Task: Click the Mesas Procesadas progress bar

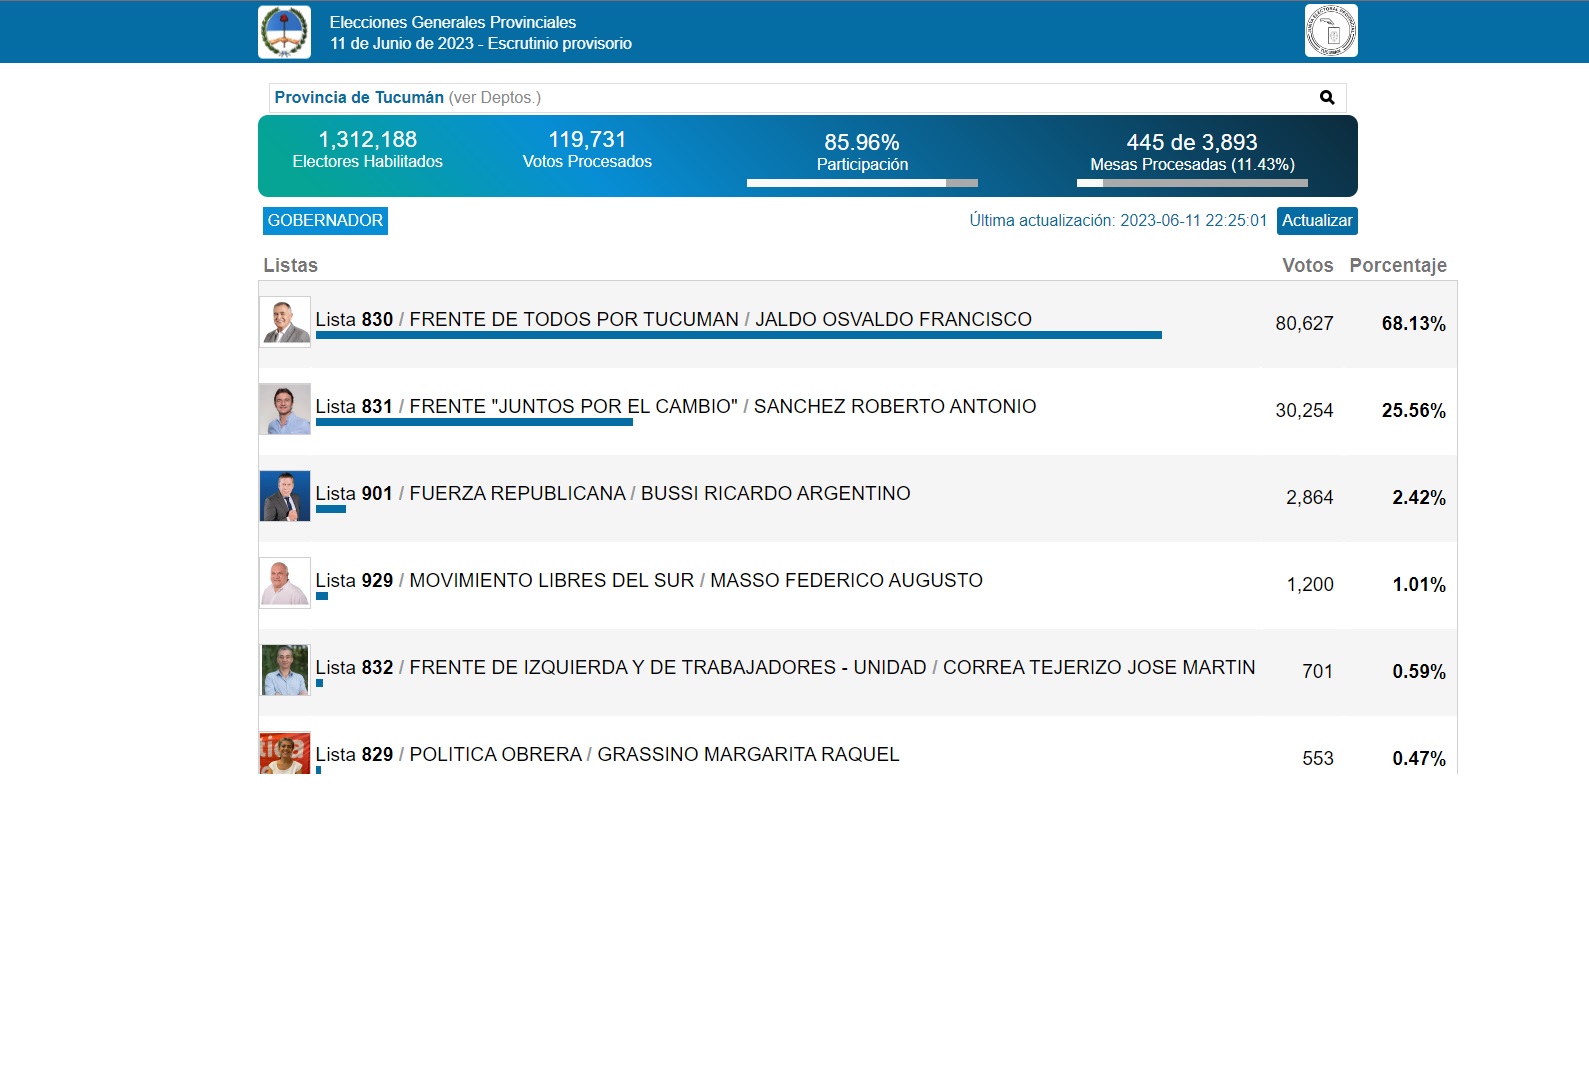Action: tap(1192, 183)
